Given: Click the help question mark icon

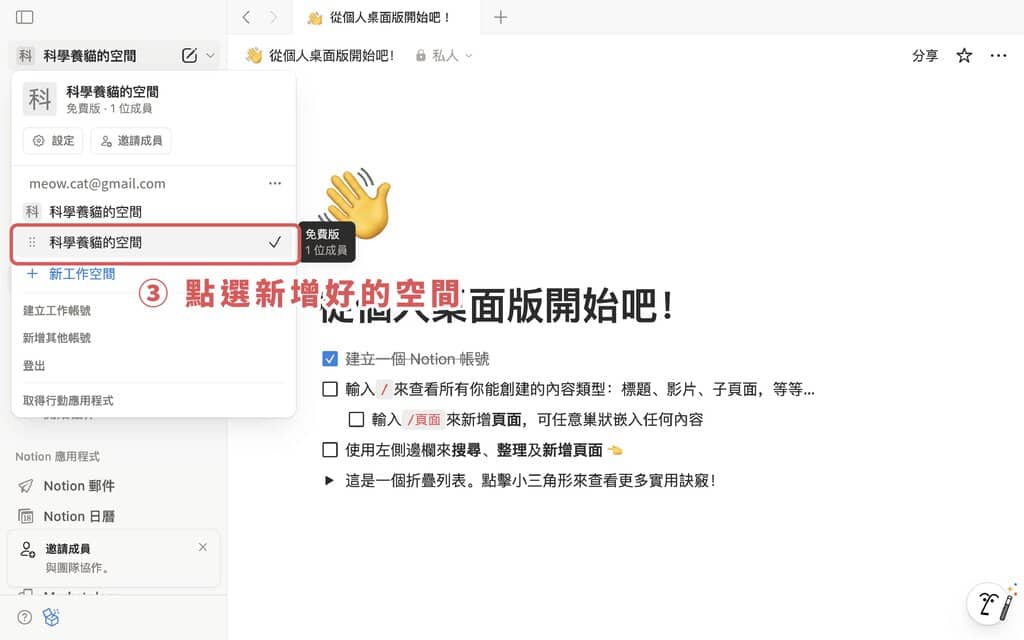Looking at the screenshot, I should [25, 617].
